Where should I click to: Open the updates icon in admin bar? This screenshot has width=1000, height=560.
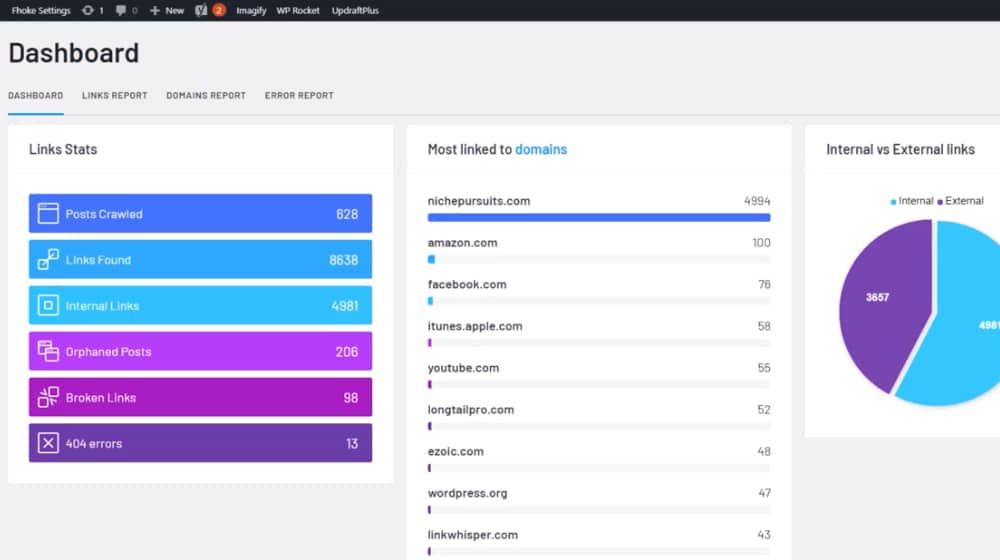tap(88, 10)
